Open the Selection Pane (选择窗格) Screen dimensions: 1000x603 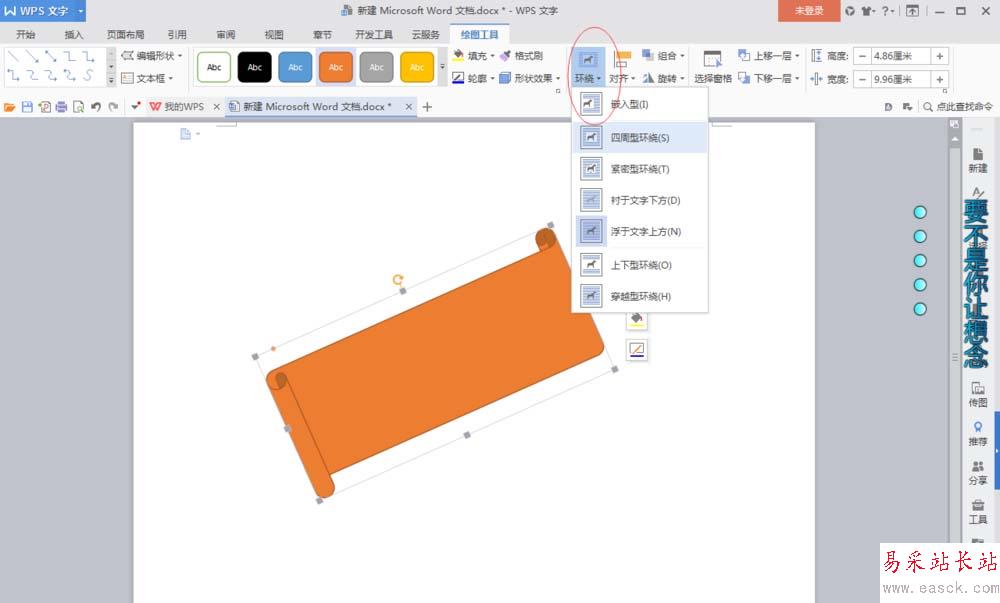(712, 67)
